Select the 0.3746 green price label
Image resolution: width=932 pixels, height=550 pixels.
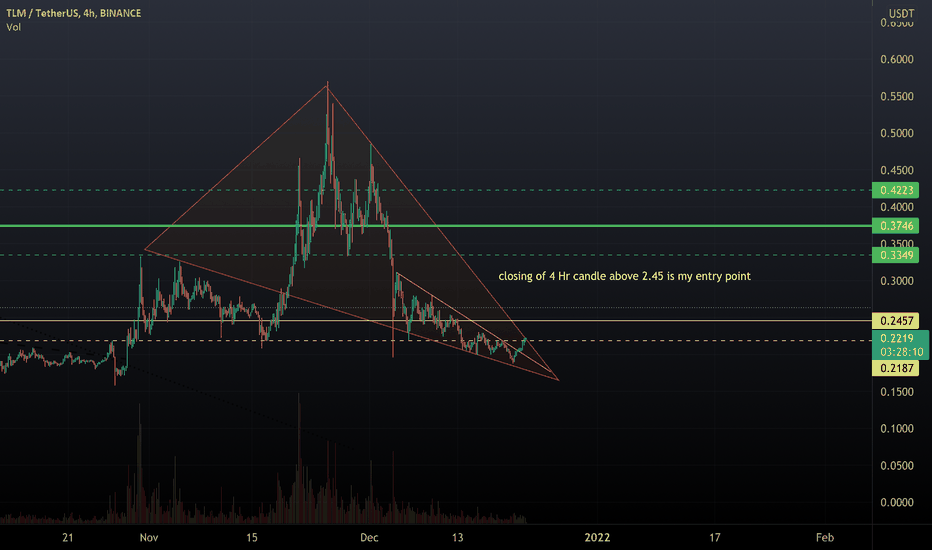click(896, 226)
